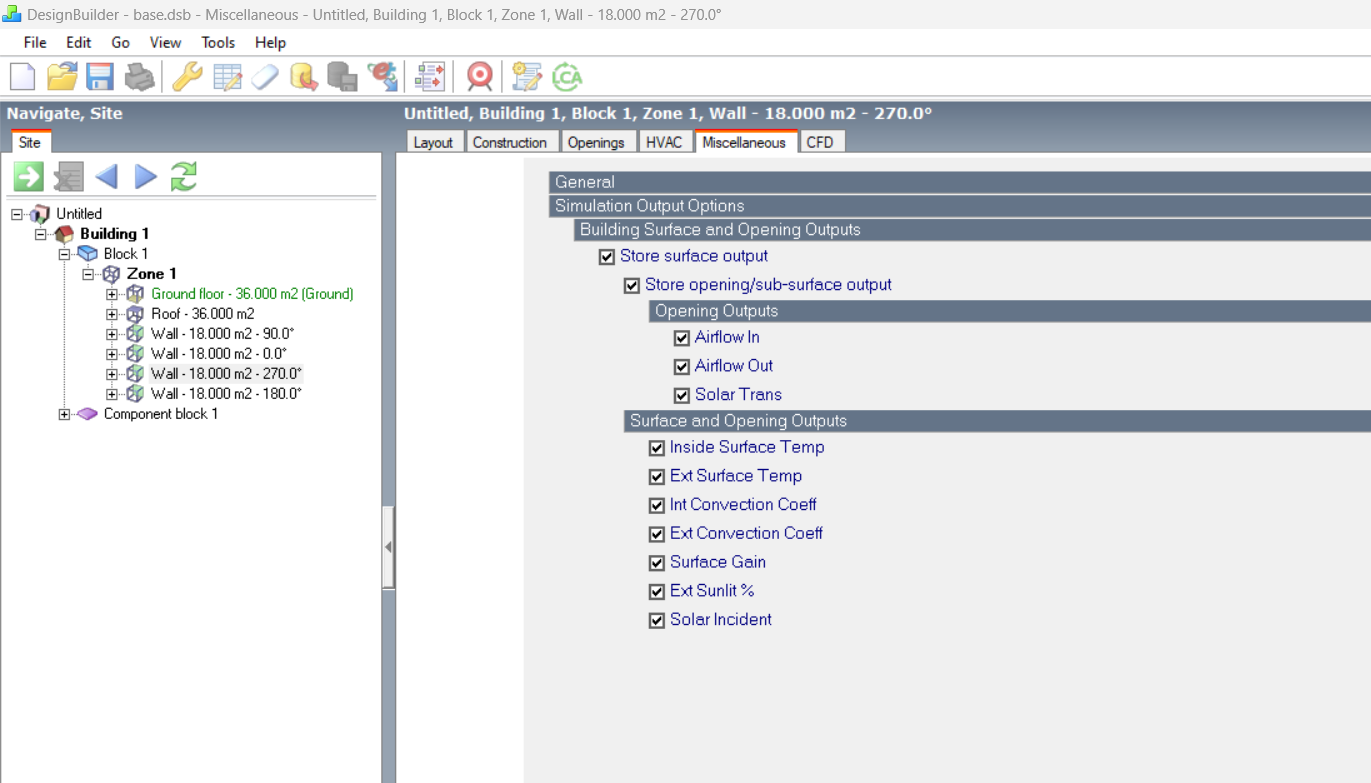Expand the General section header

[960, 182]
